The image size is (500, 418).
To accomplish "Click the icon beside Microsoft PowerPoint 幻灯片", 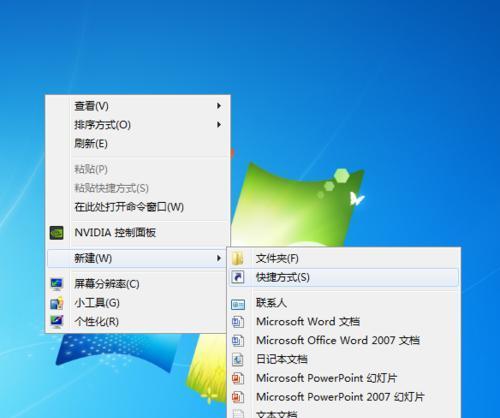I will click(x=238, y=378).
